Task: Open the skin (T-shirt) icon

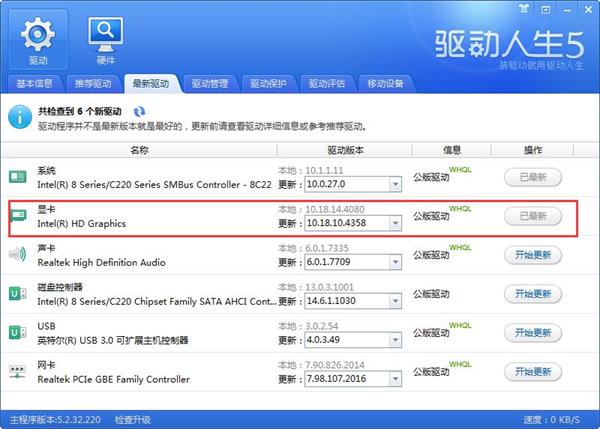Action: point(524,6)
